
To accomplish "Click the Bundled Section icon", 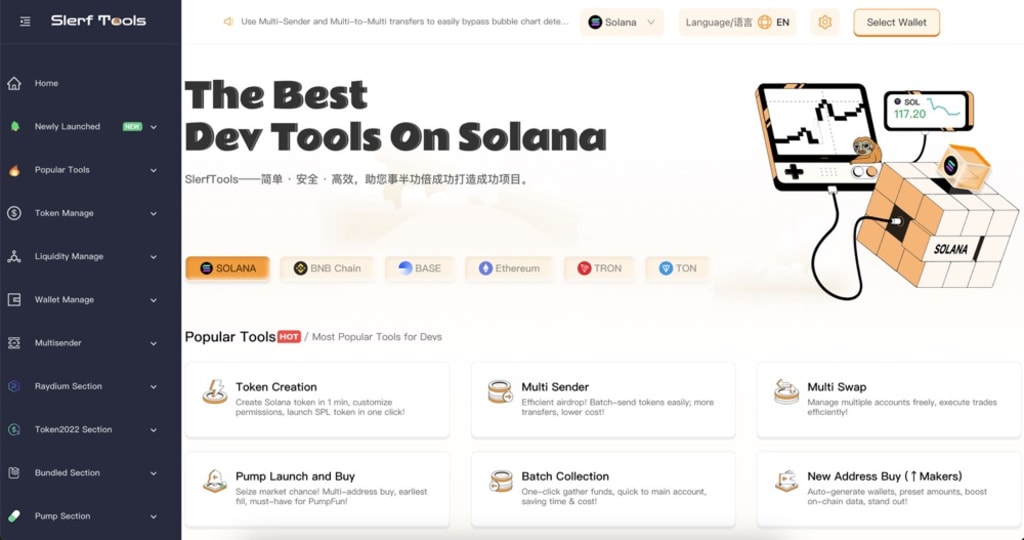I will [14, 473].
